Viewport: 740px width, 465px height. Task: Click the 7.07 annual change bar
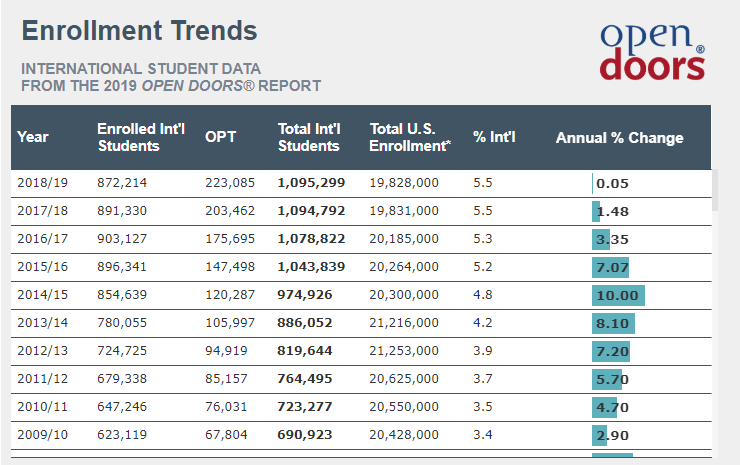pyautogui.click(x=610, y=268)
